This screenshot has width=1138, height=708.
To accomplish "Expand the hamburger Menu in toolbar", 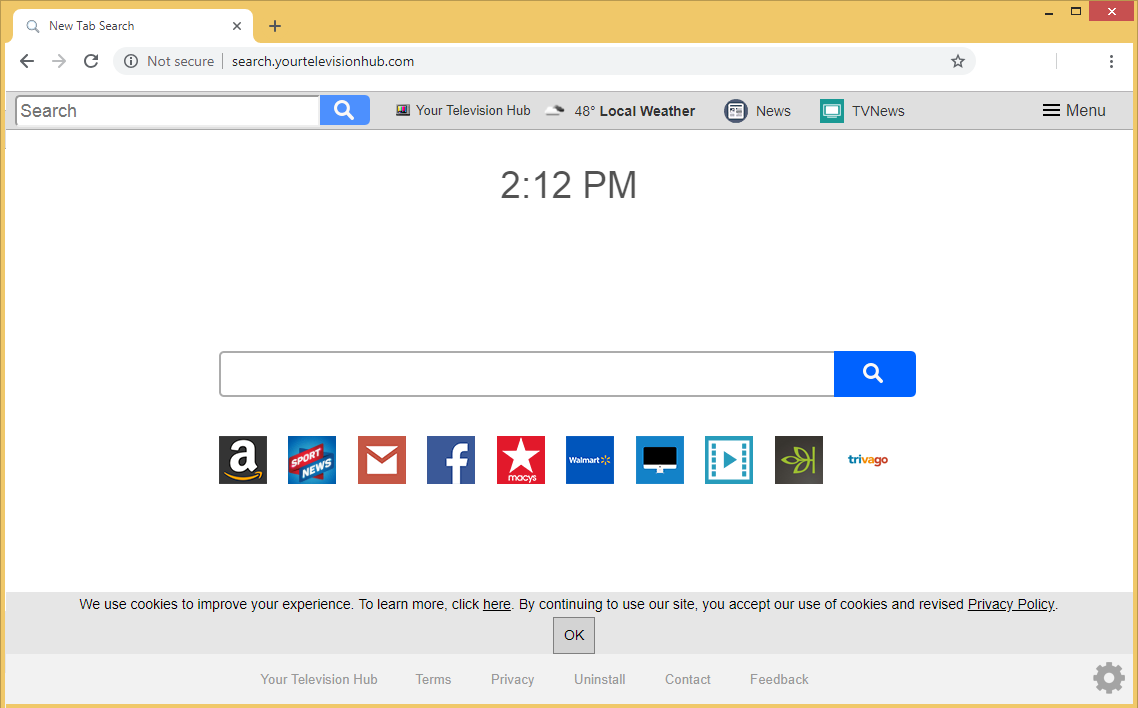I will click(x=1074, y=111).
